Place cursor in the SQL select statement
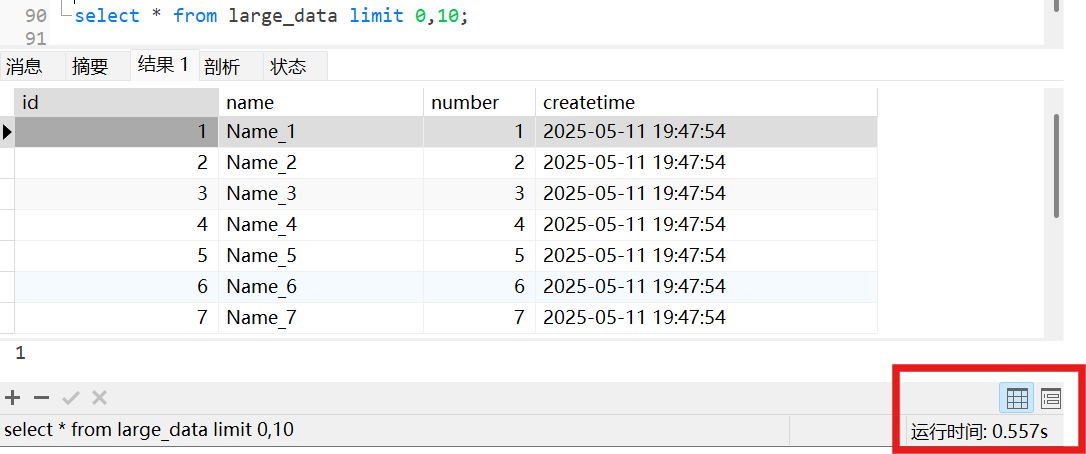The height and width of the screenshot is (454, 1086). [x=270, y=16]
